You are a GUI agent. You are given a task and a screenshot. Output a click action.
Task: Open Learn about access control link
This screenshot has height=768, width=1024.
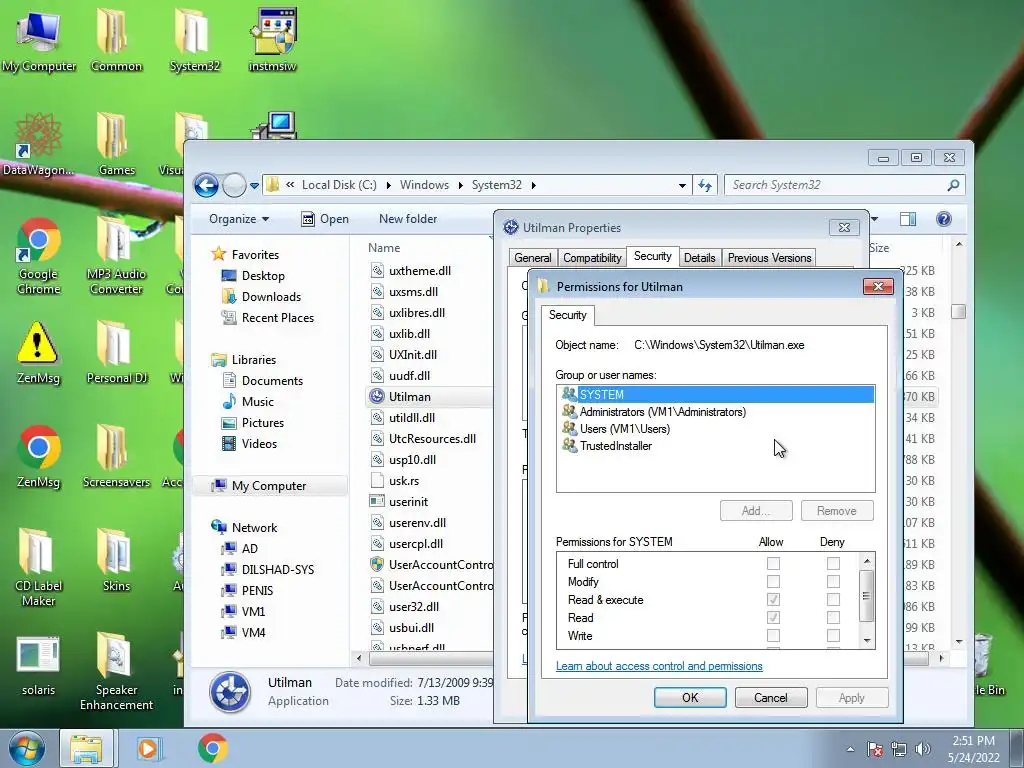(659, 666)
